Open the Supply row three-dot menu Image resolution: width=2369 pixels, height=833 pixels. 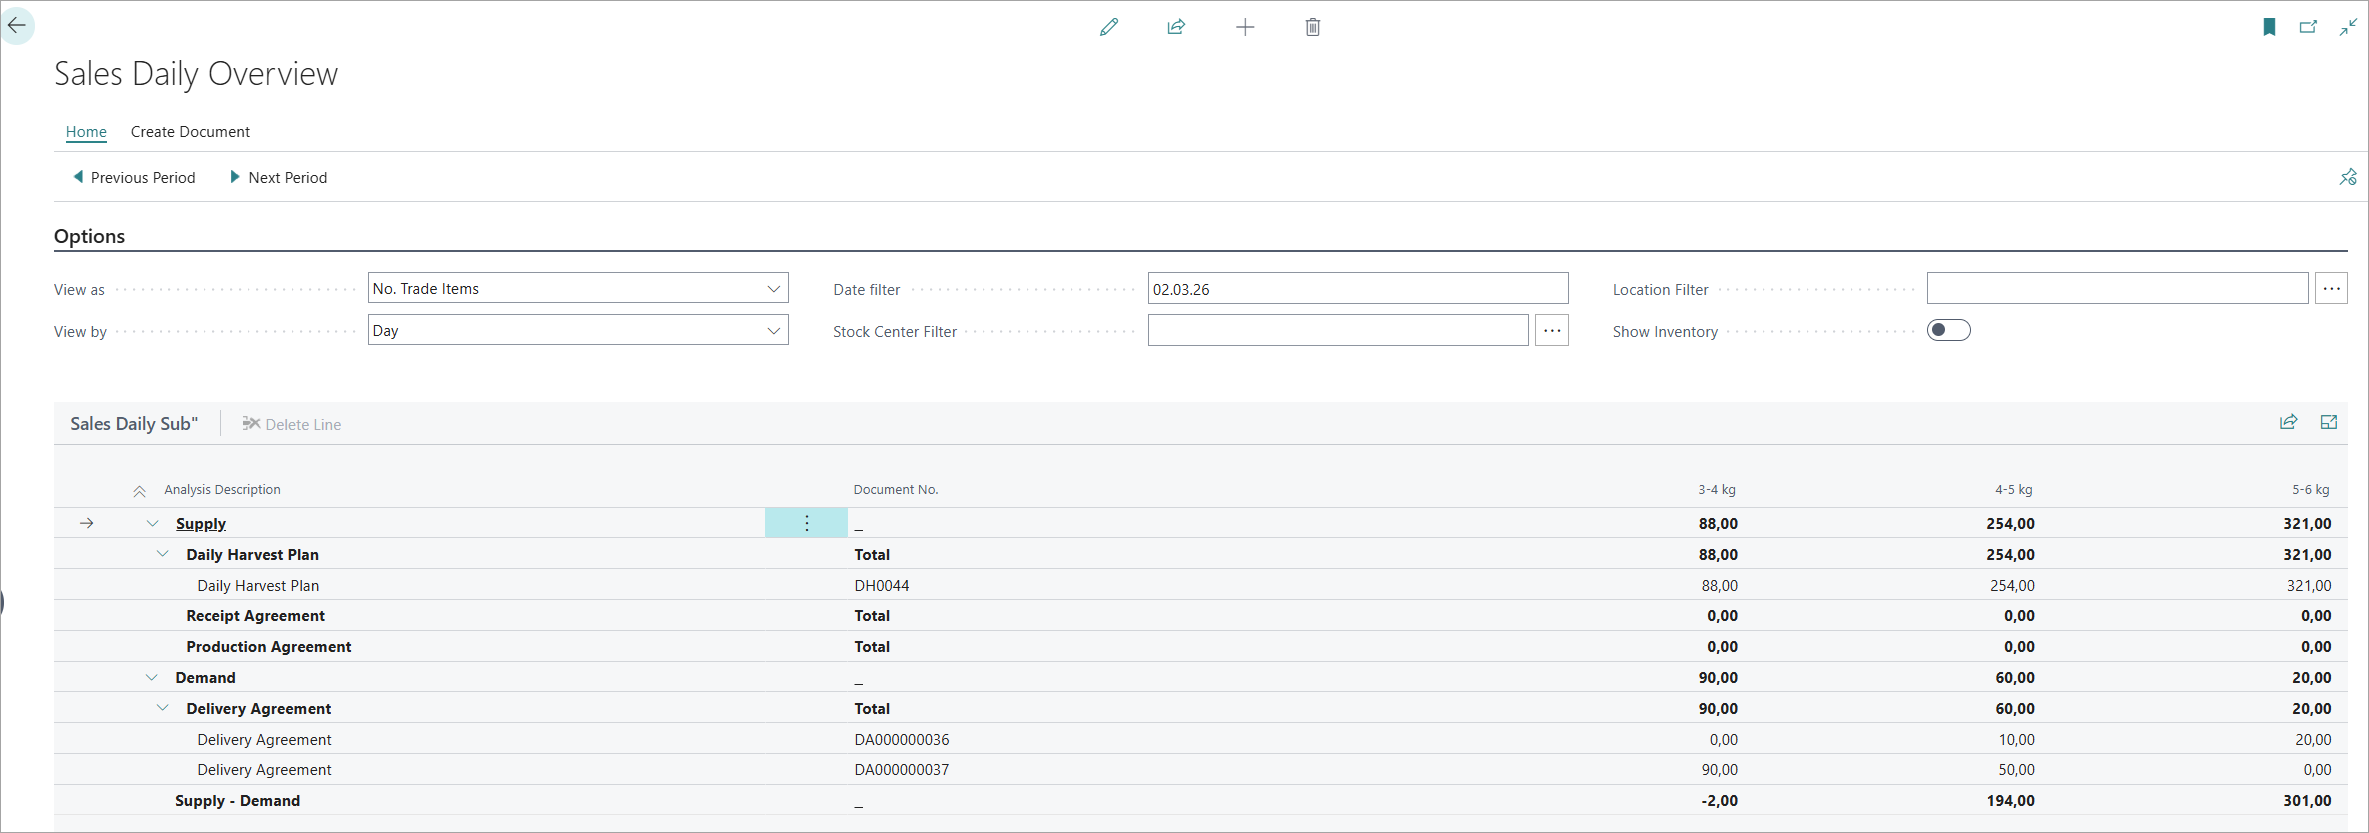click(806, 523)
